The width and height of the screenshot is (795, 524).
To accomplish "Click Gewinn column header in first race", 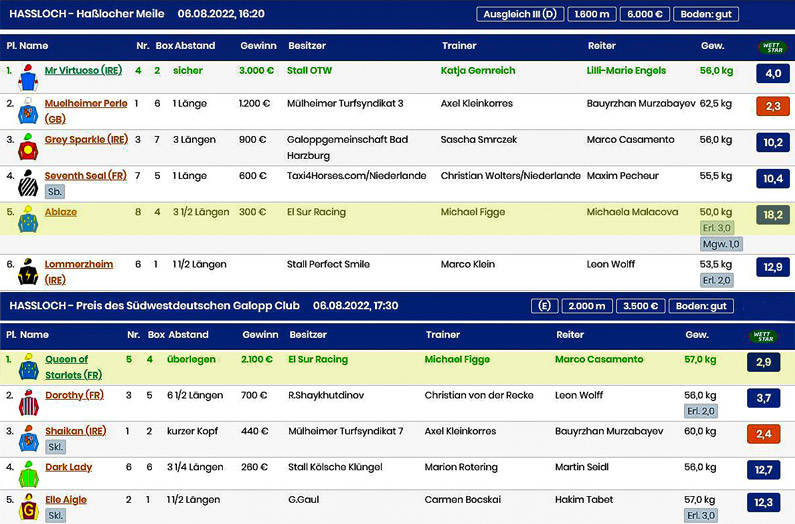I will 259,46.
